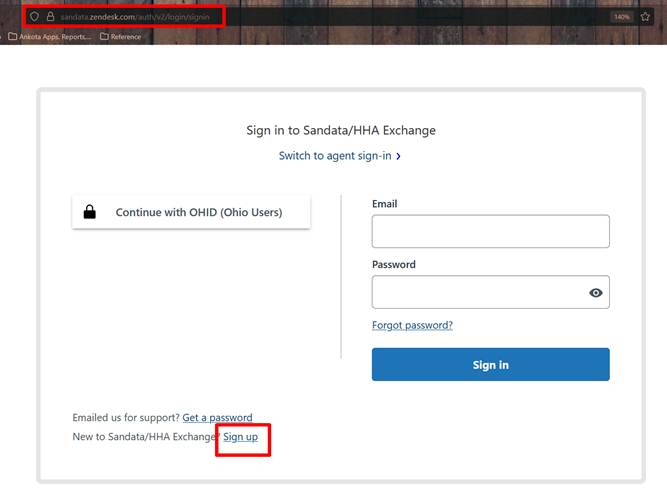Screen dimensions: 667x495
Task: Continue with OHID (Ohio Users)
Action: point(191,212)
